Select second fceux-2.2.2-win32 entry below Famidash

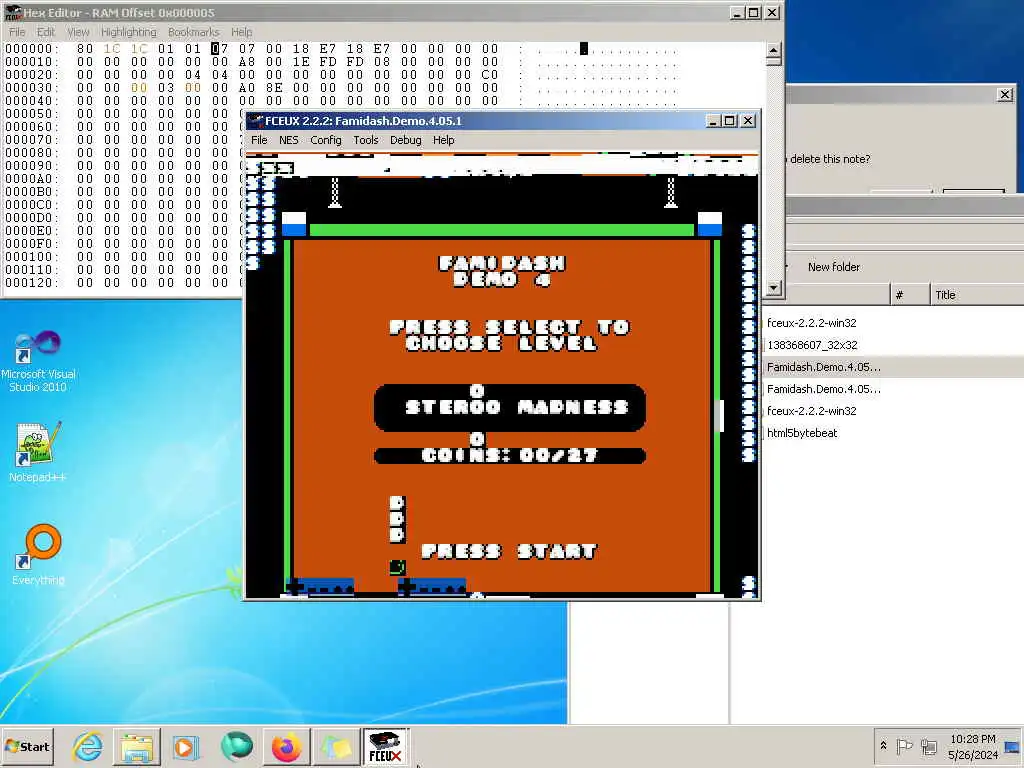(x=812, y=411)
